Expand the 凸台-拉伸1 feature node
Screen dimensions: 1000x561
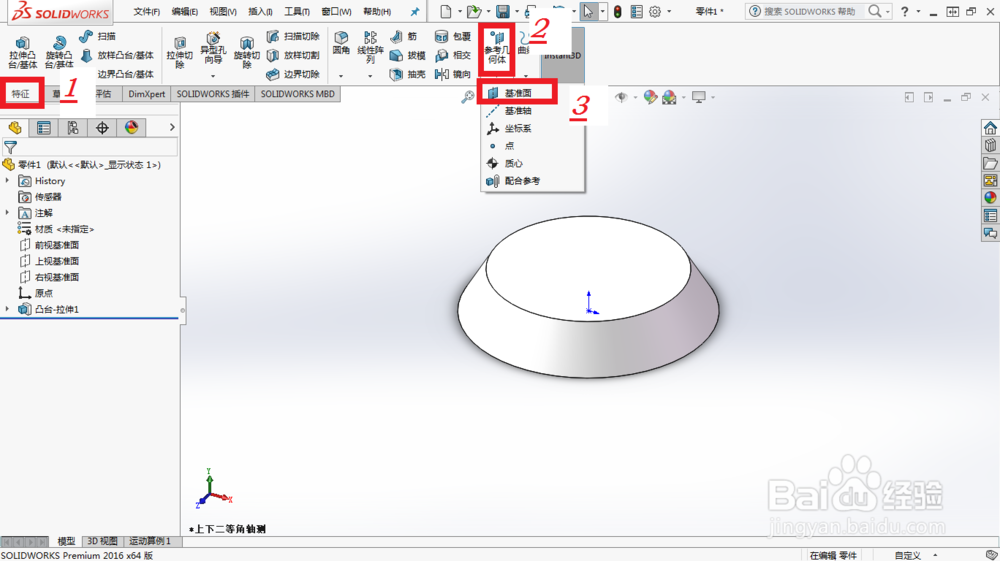pyautogui.click(x=8, y=309)
